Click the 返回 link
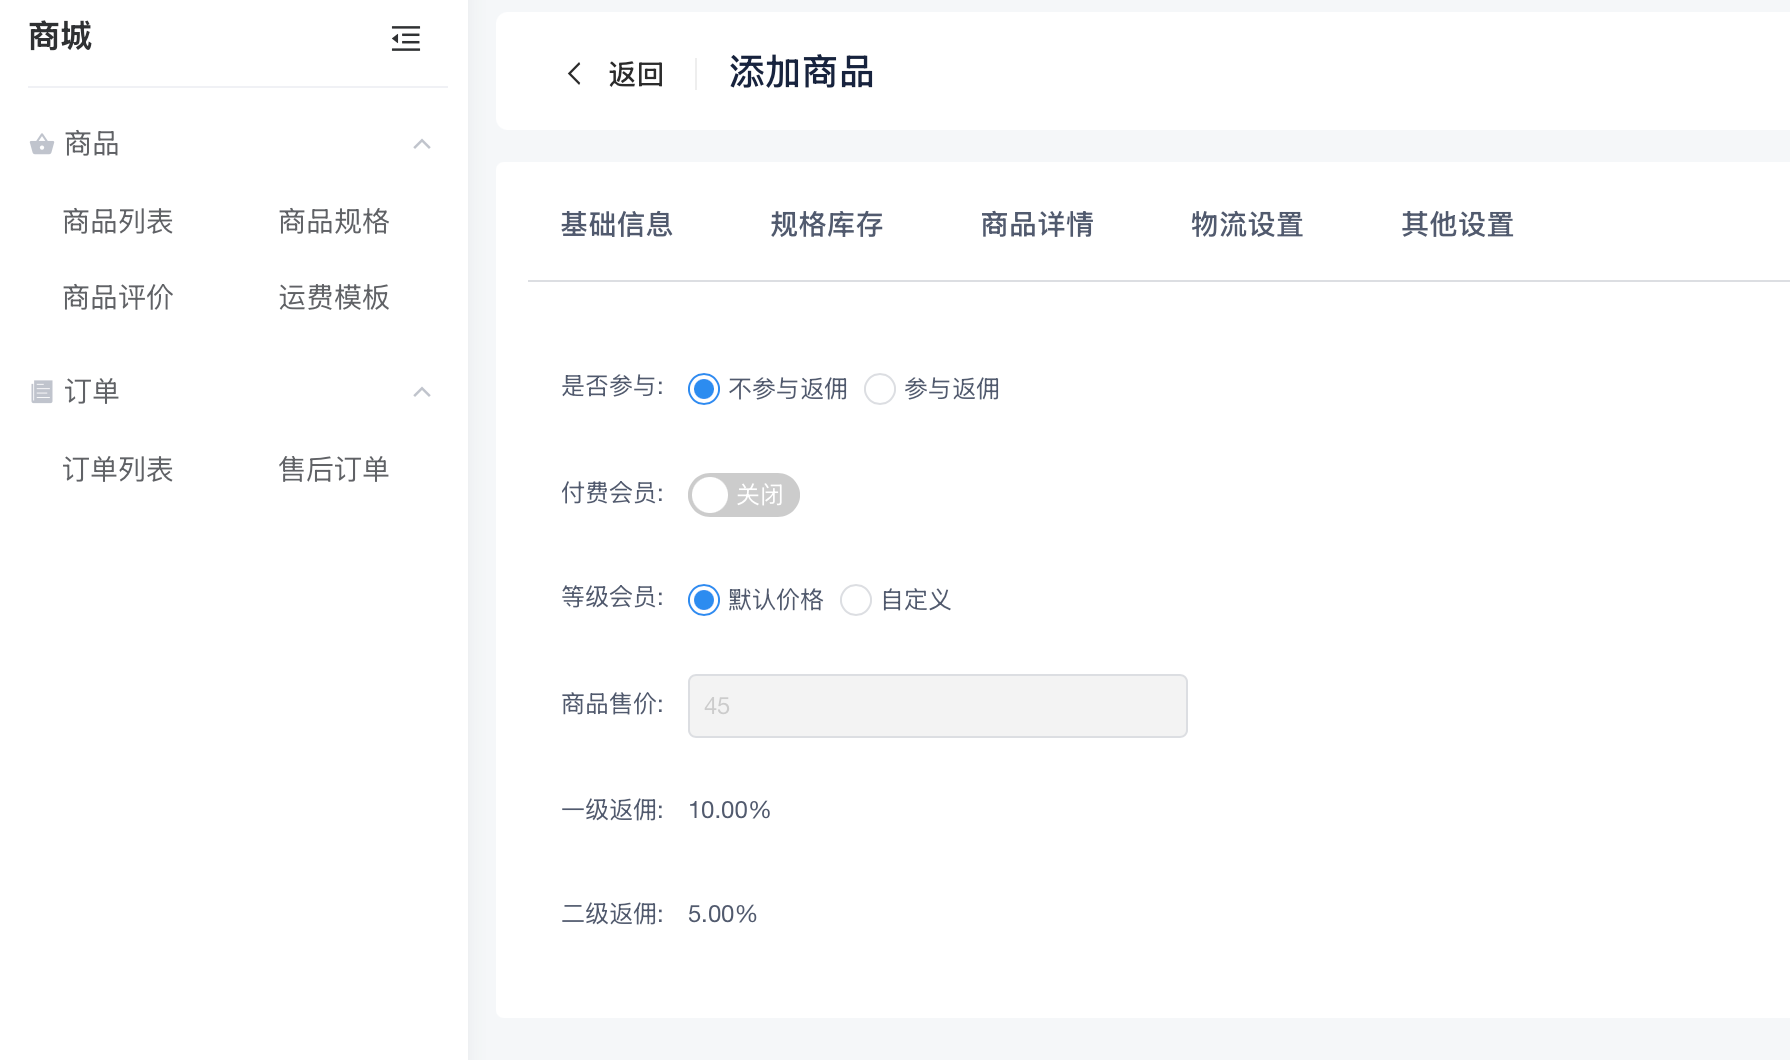 pyautogui.click(x=636, y=74)
